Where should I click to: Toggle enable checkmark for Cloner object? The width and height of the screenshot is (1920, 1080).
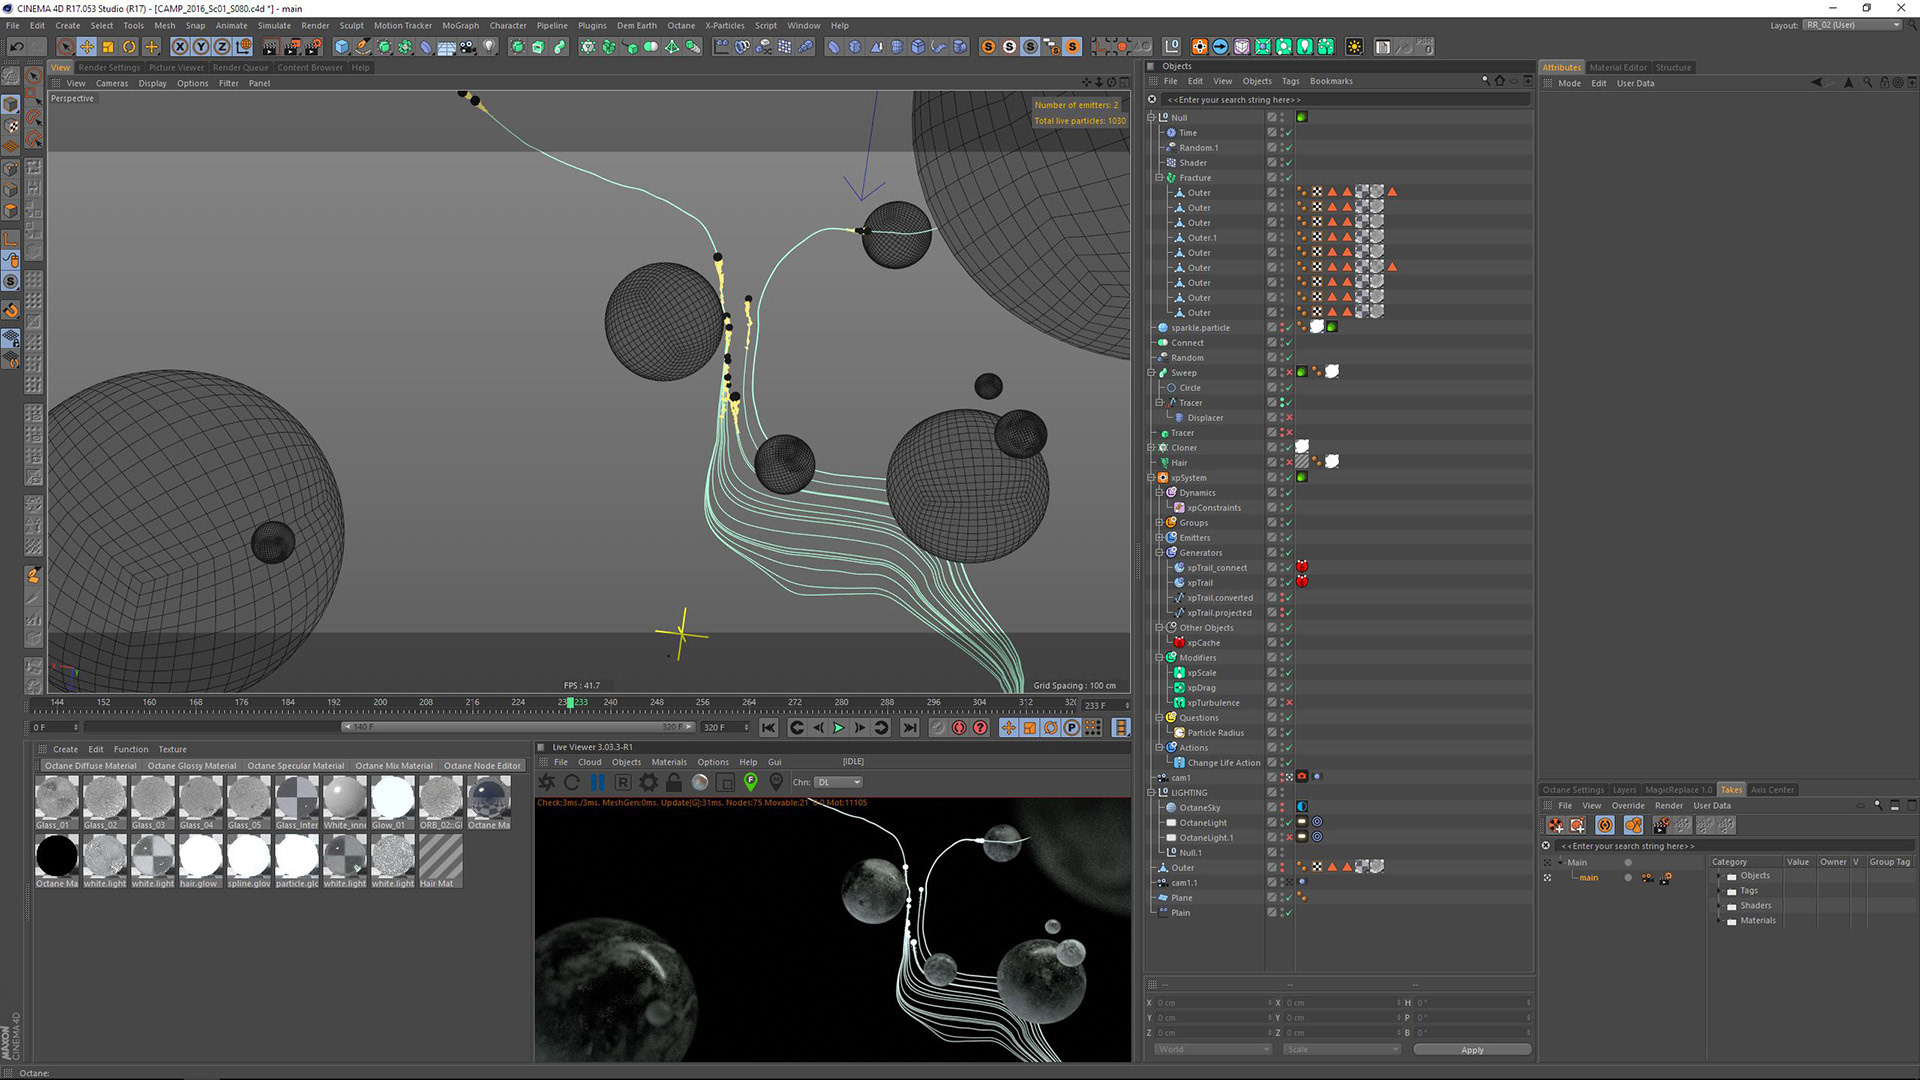coord(1289,447)
